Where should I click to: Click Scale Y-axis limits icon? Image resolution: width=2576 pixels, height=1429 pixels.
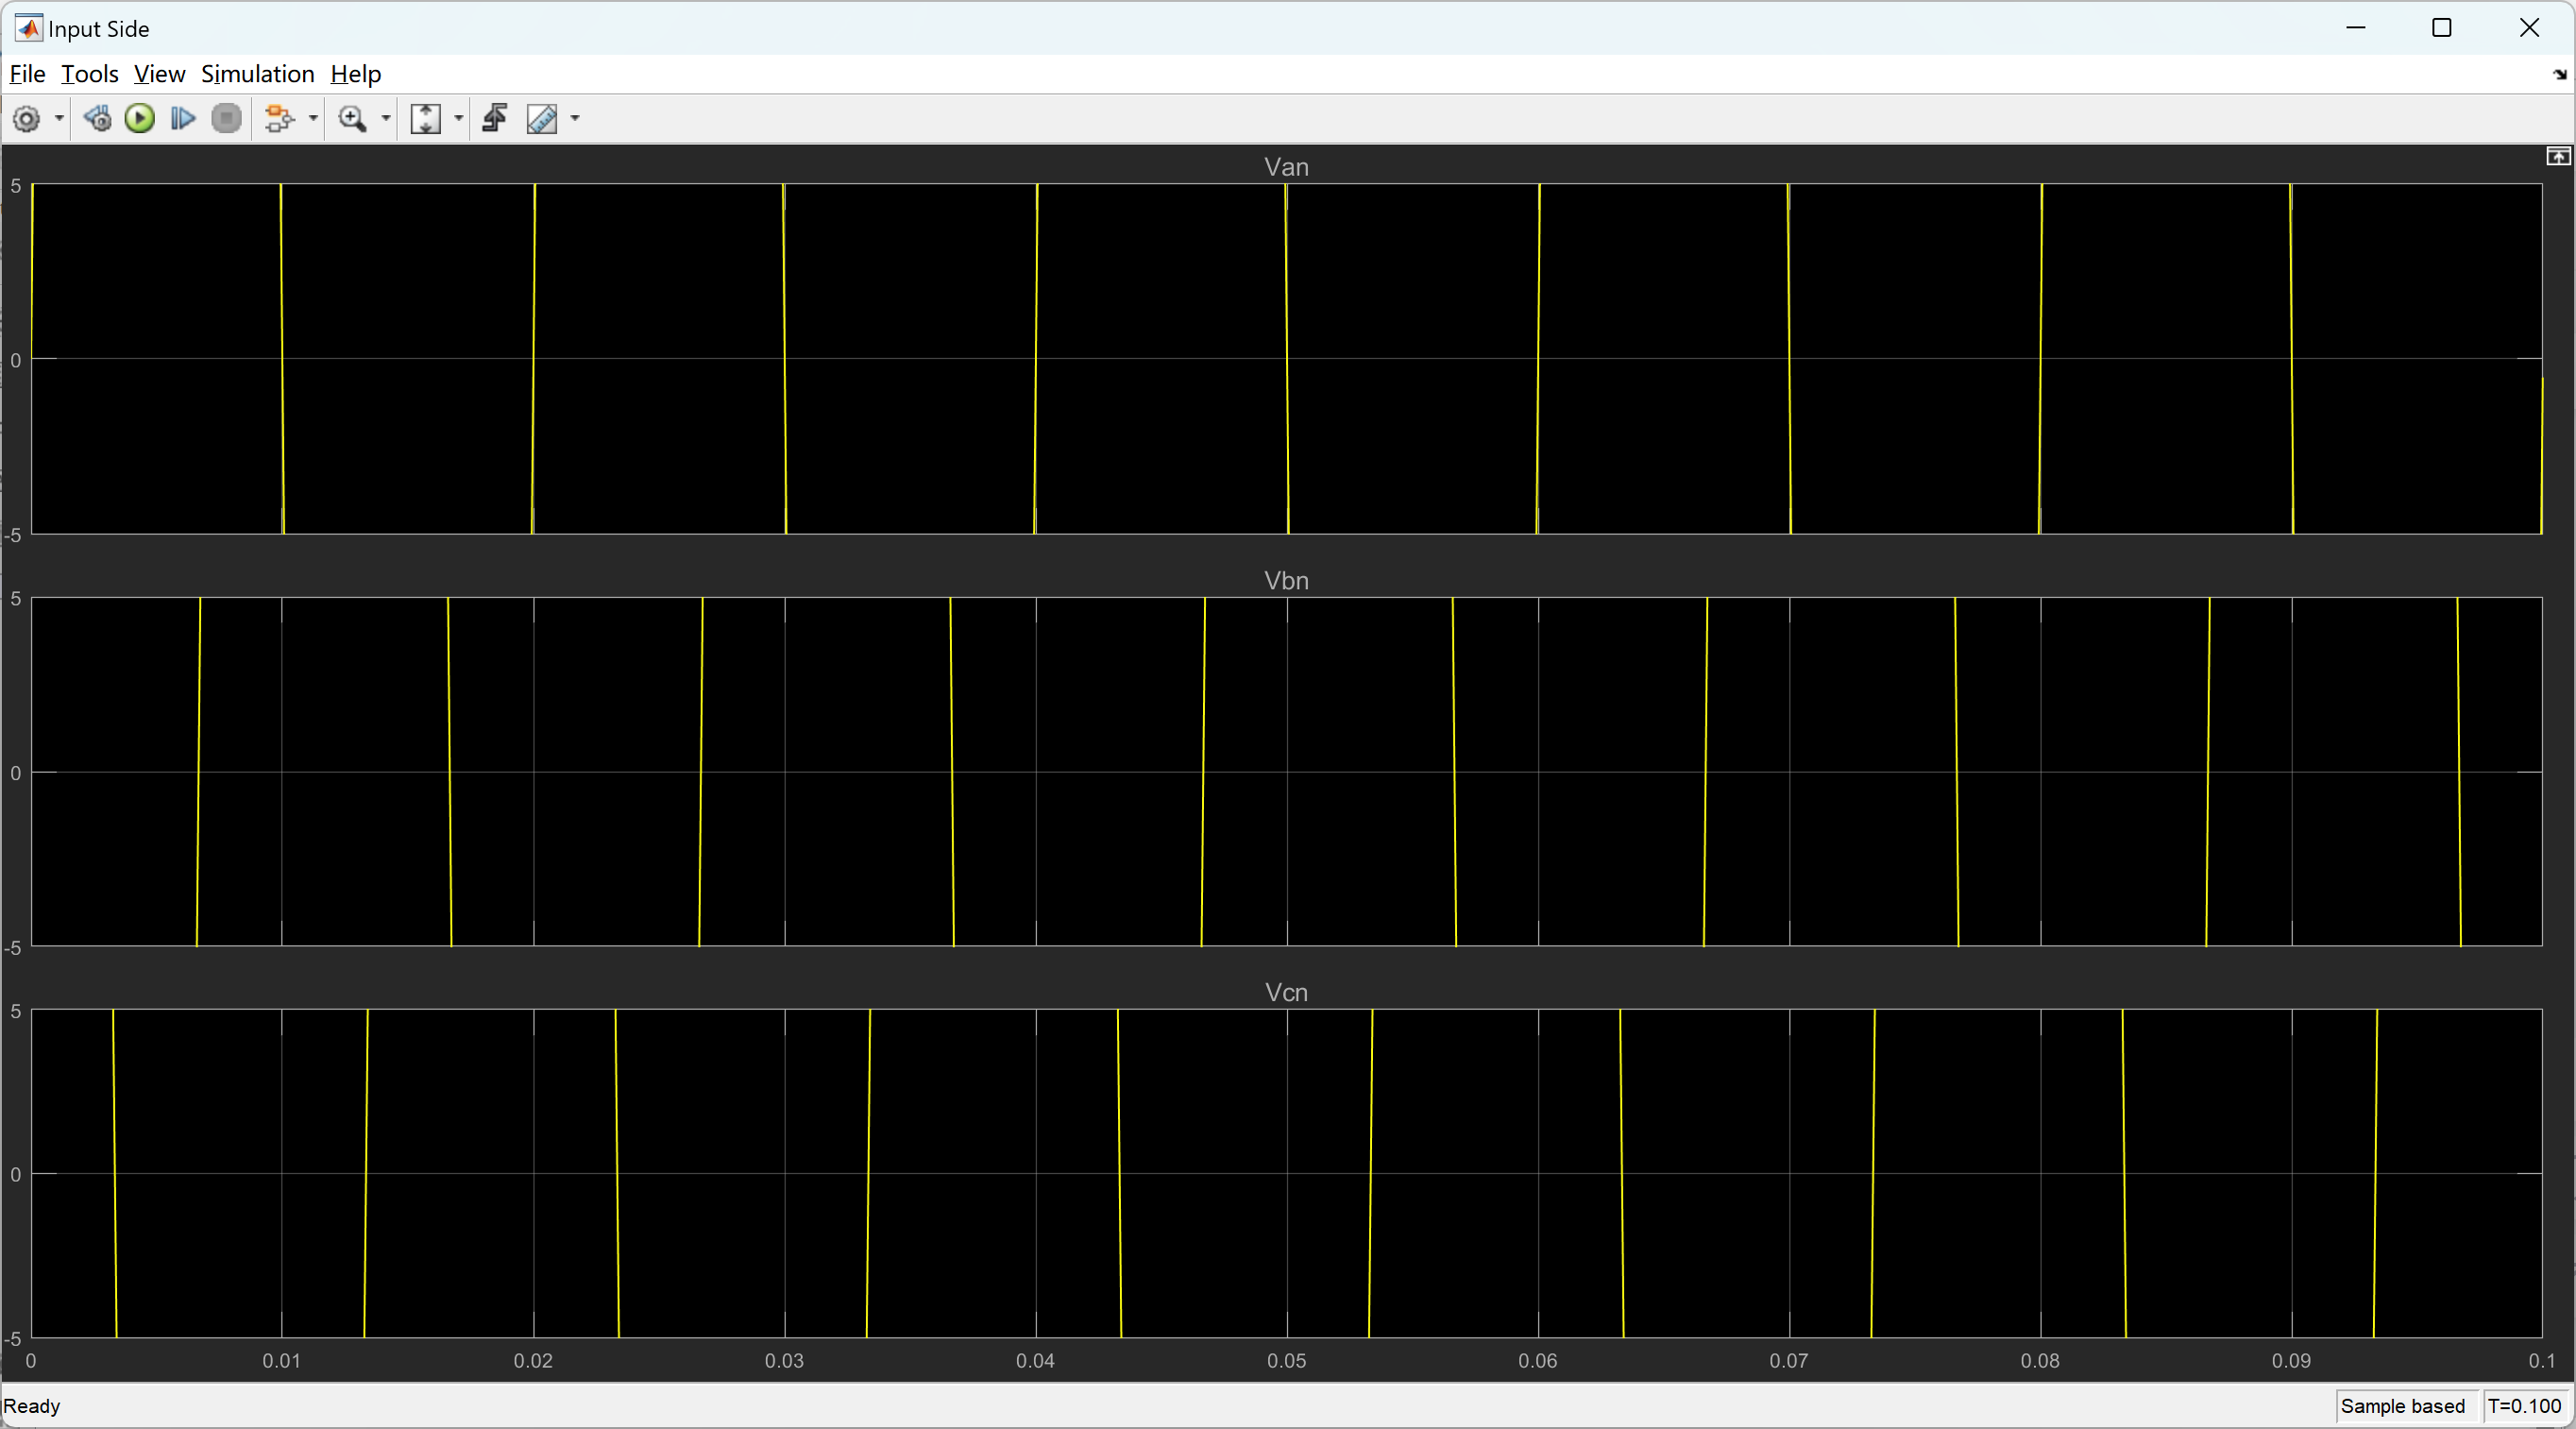[x=426, y=119]
